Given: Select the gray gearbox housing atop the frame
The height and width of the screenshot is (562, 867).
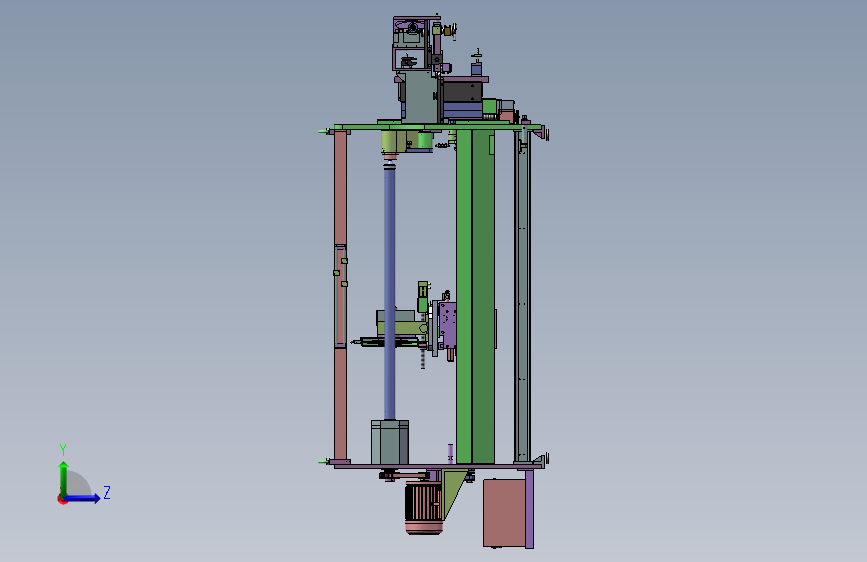Looking at the screenshot, I should 419,96.
